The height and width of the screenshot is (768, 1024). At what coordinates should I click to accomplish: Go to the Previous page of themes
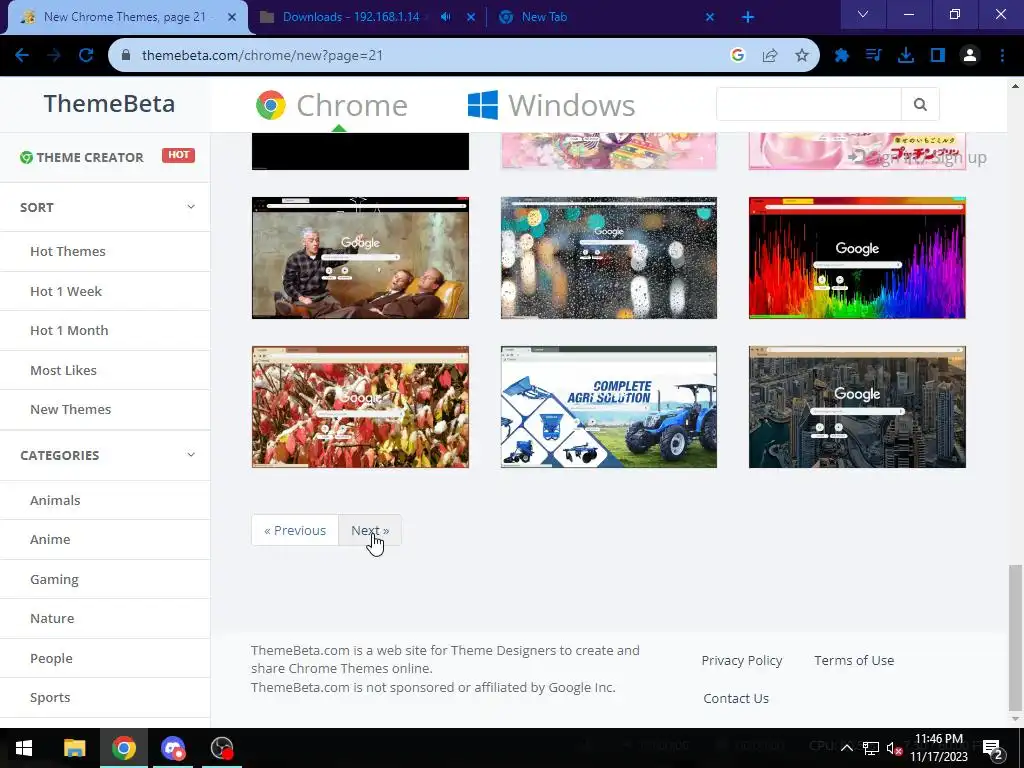[295, 530]
